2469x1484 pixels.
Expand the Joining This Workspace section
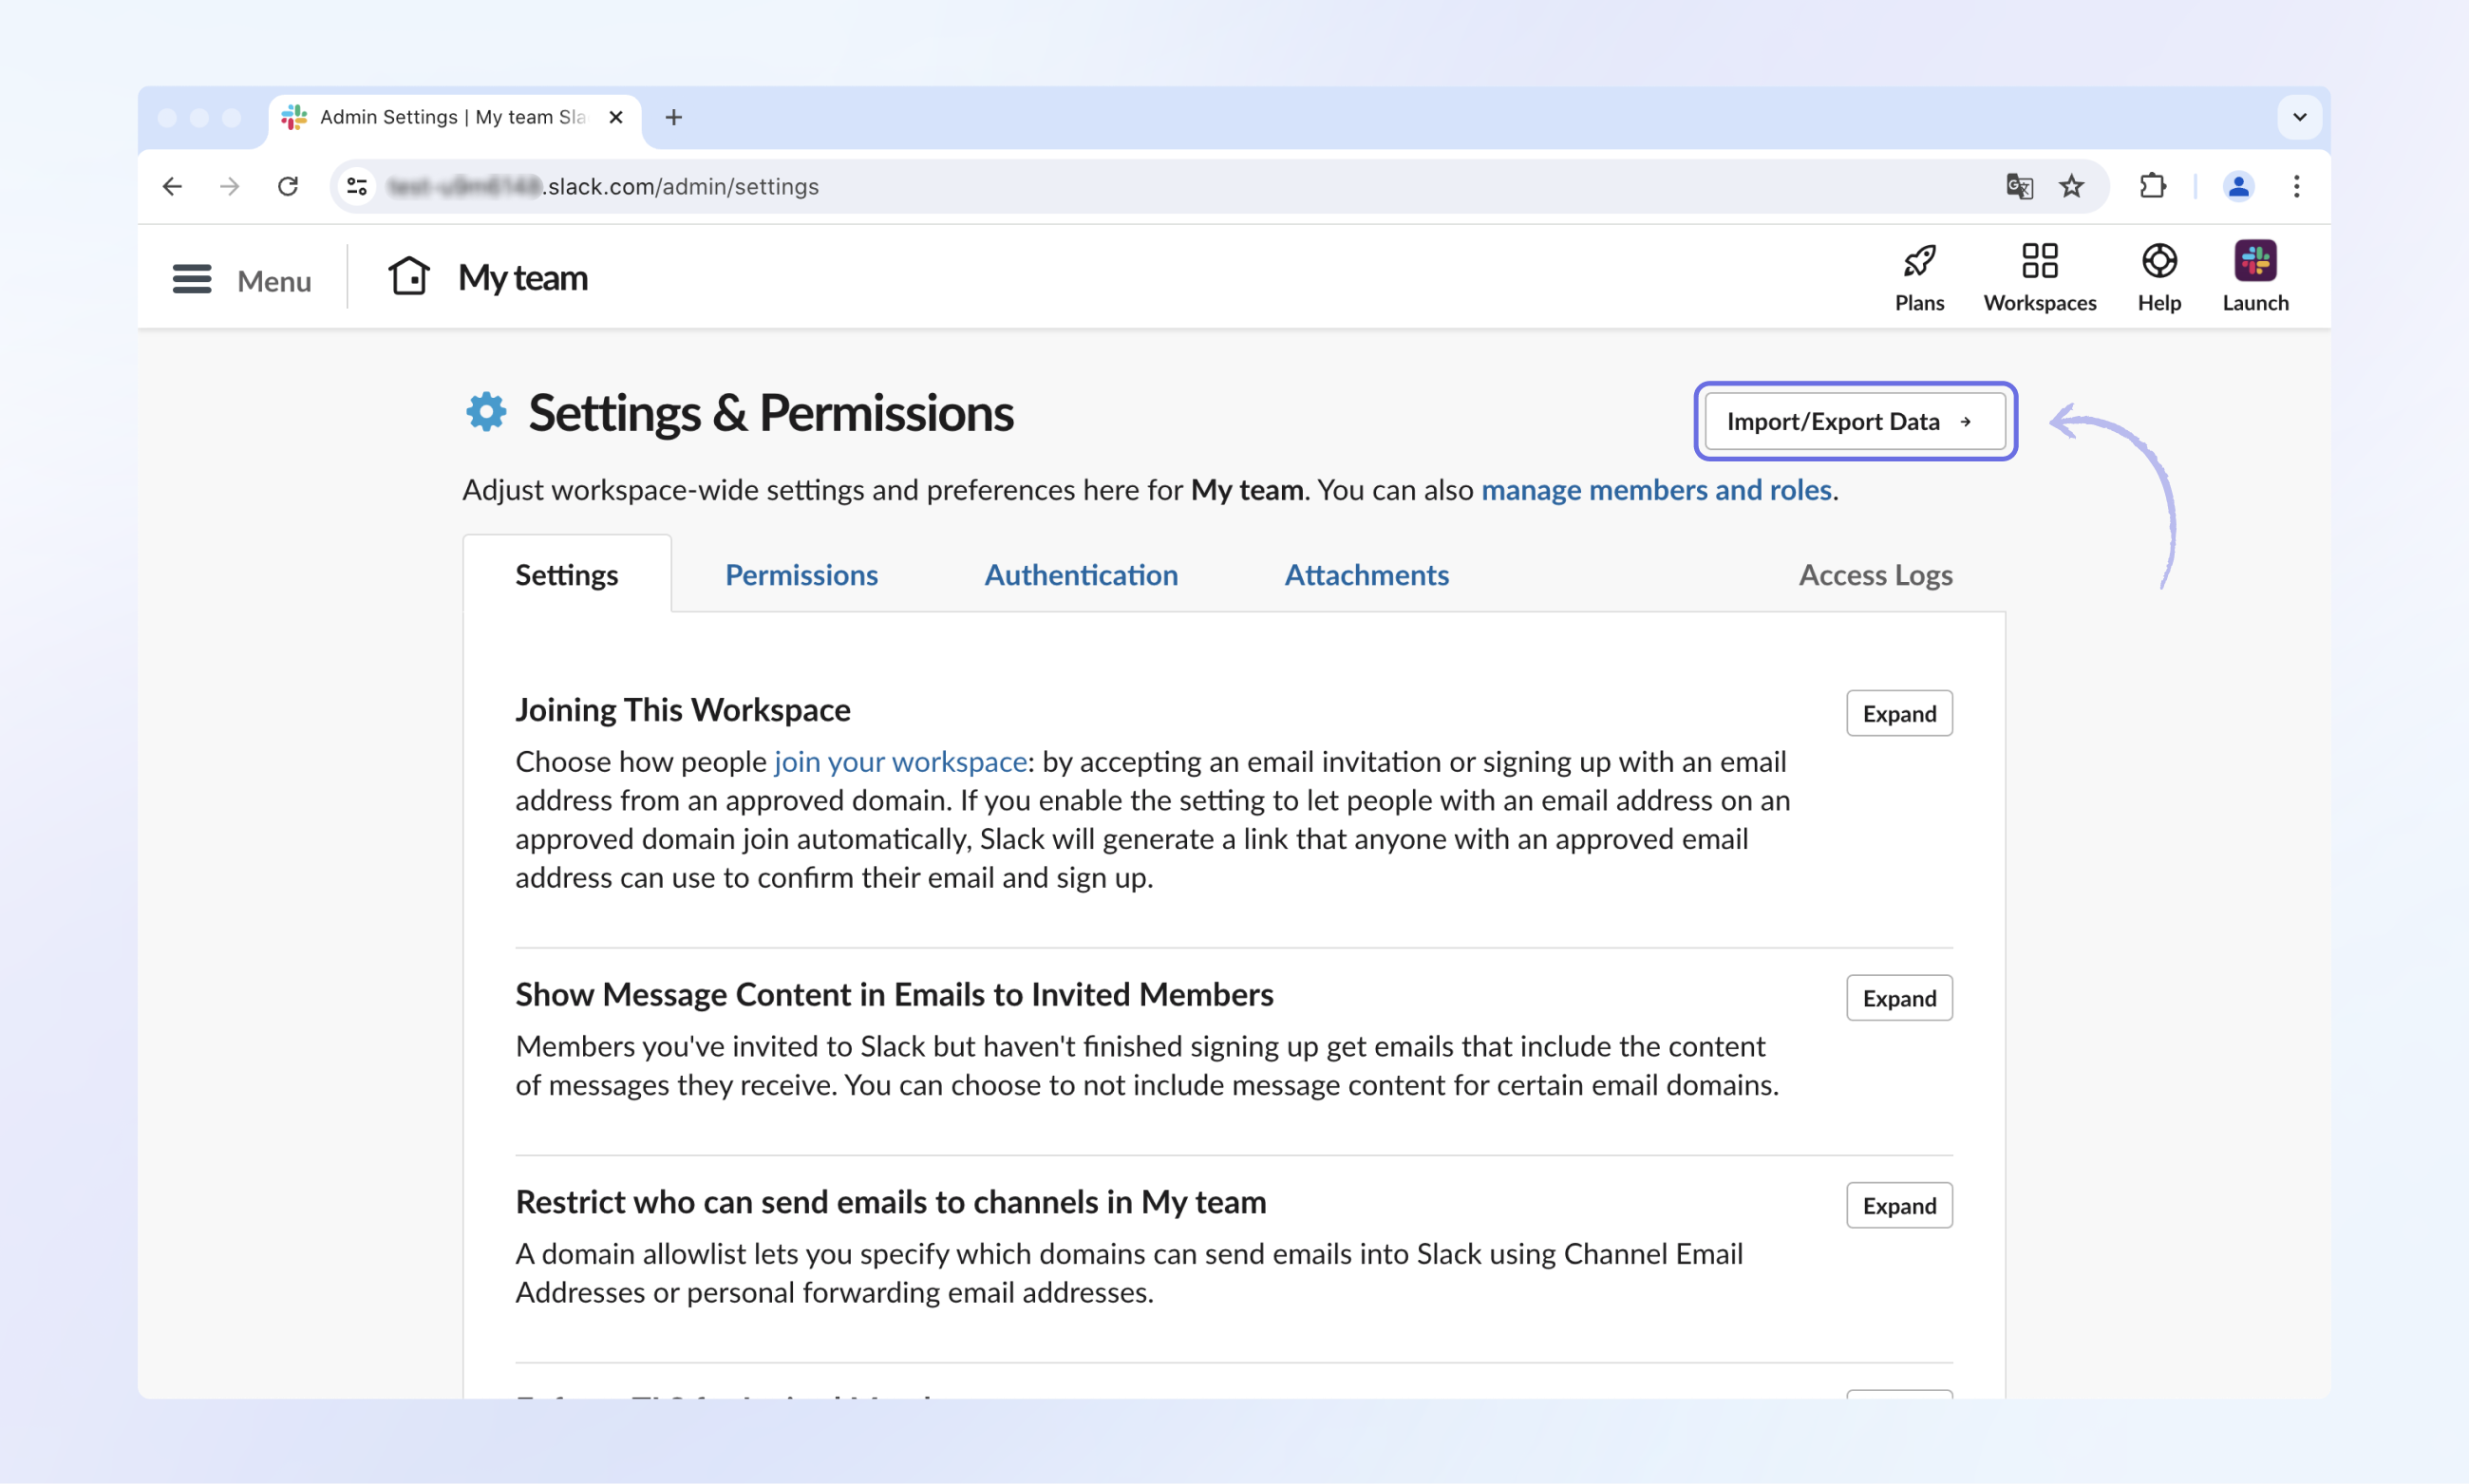(x=1898, y=713)
